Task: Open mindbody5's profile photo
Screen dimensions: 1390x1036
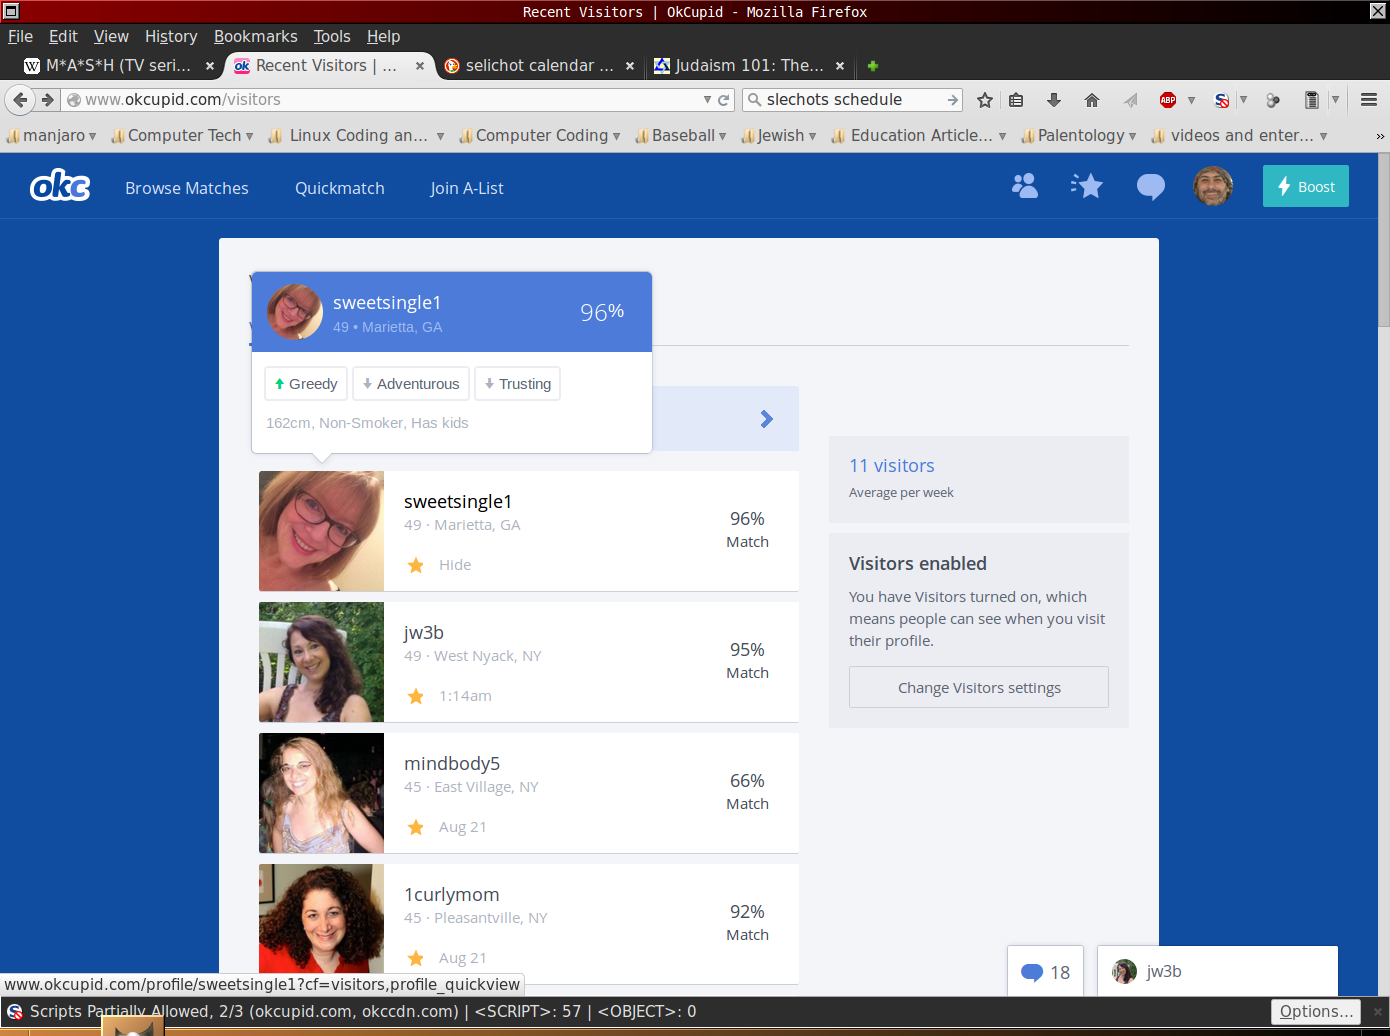Action: pyautogui.click(x=321, y=793)
